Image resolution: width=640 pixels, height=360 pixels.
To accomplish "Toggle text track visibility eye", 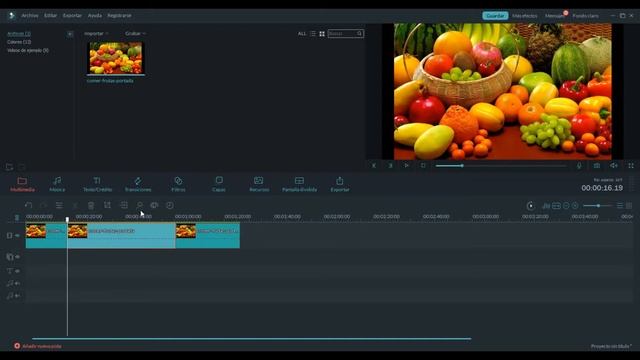I will 18,271.
